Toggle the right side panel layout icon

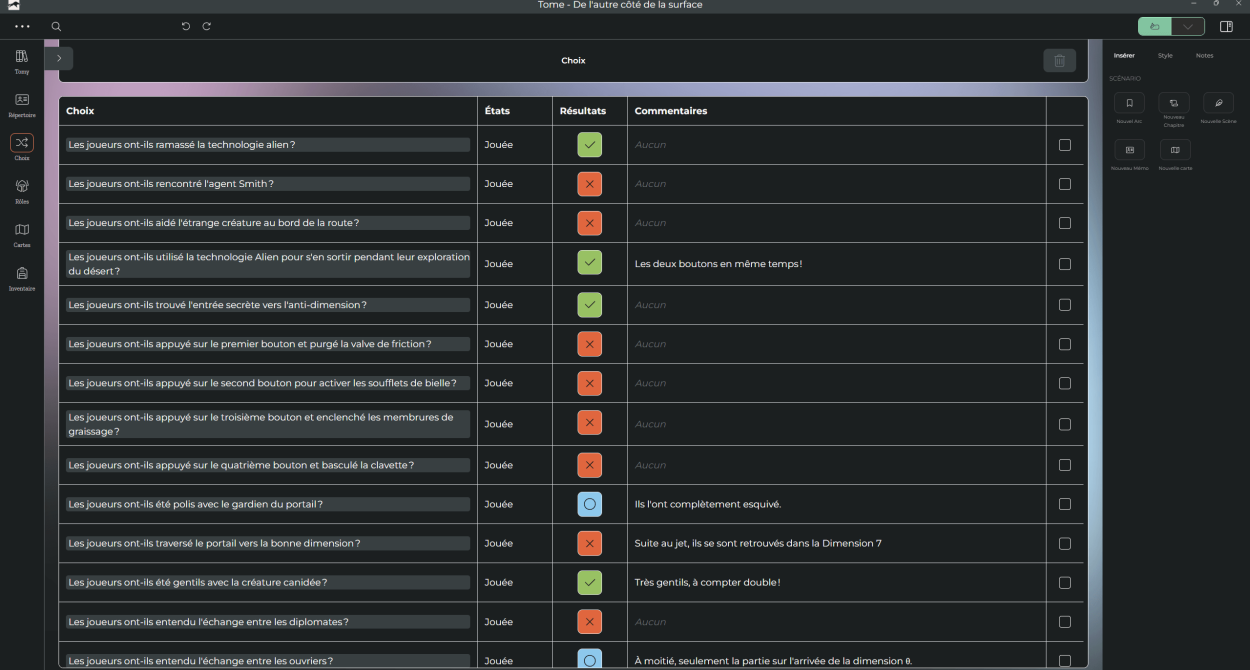click(x=1226, y=27)
